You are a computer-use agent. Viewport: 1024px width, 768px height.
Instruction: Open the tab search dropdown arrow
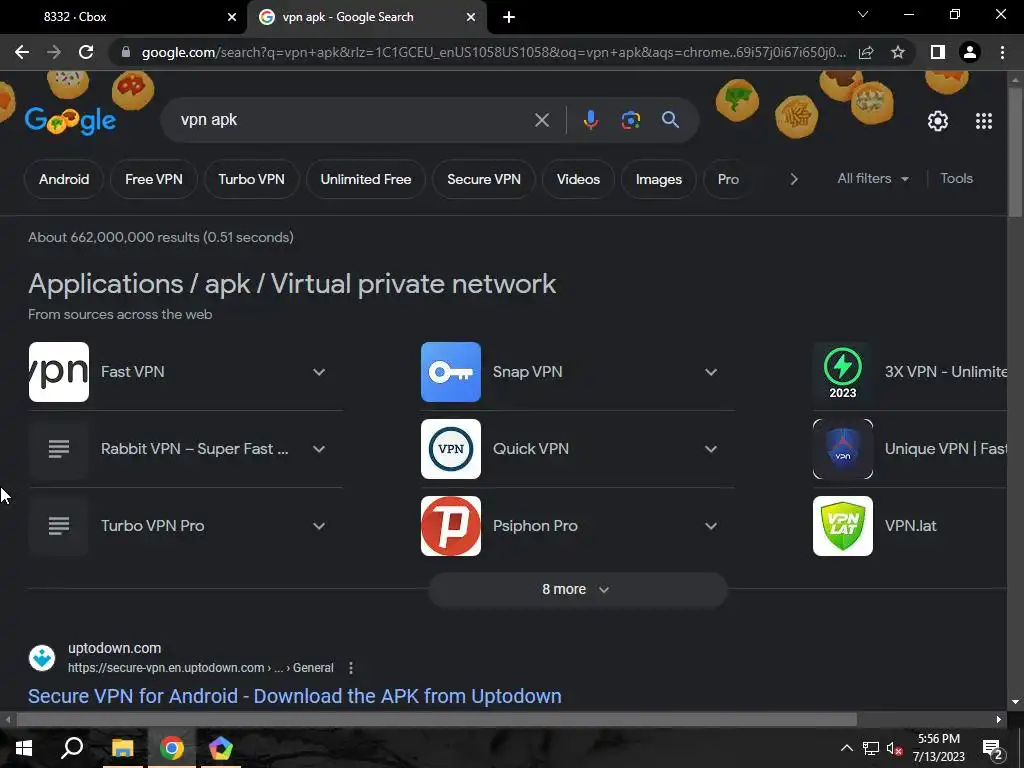point(863,14)
